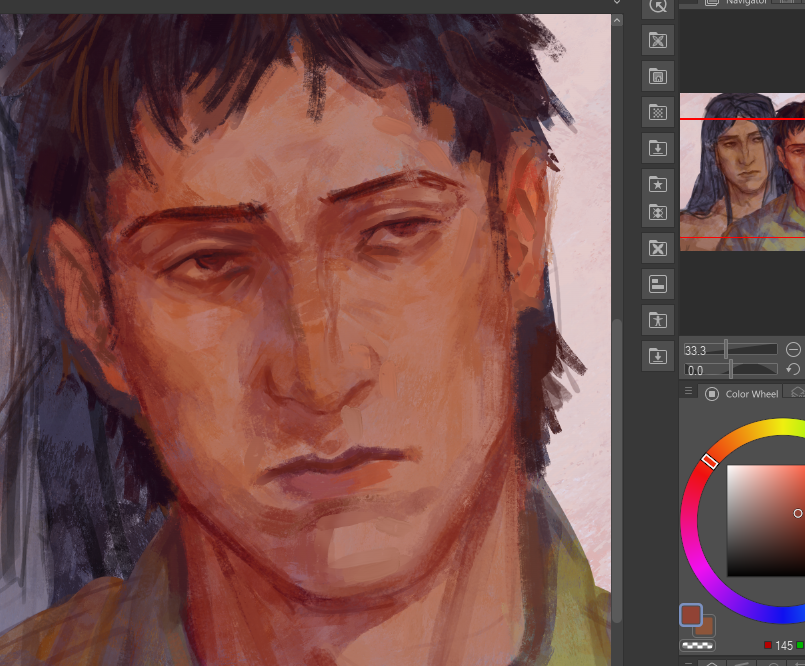Open the Color Wheel panel hamburger menu

coord(688,391)
